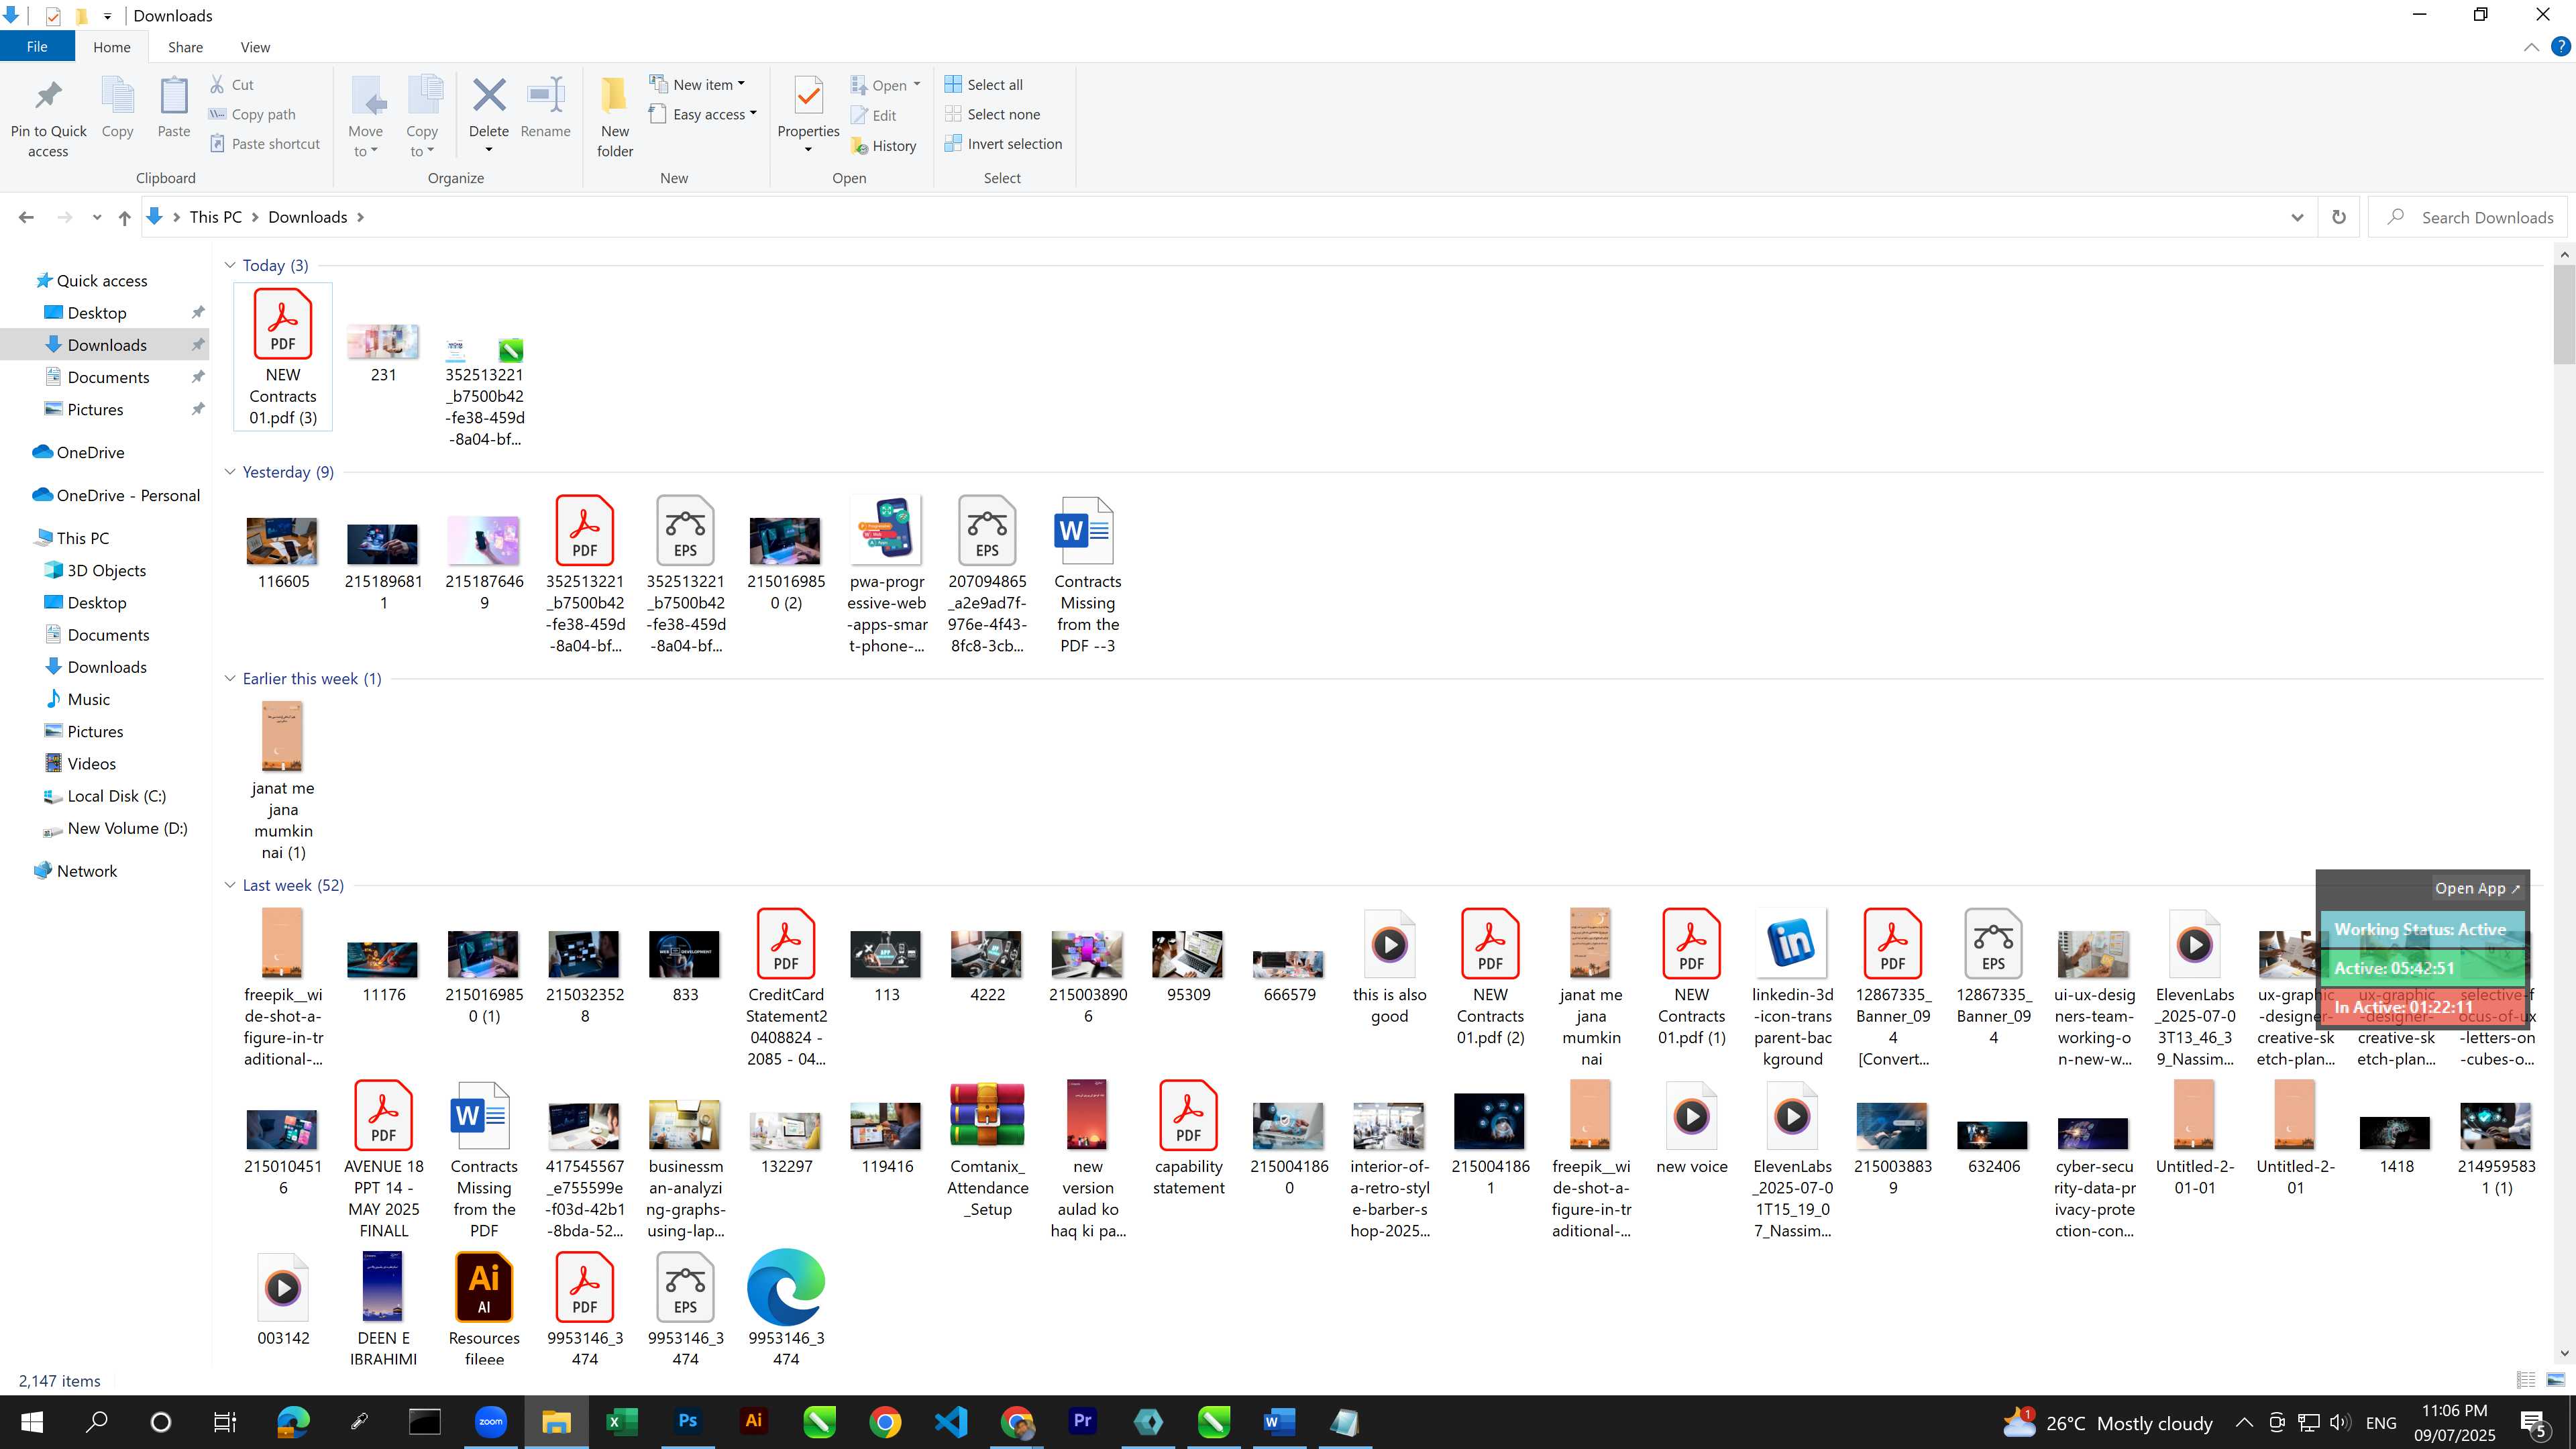Click Select none in ribbon
2576x1449 pixels.
[x=992, y=114]
